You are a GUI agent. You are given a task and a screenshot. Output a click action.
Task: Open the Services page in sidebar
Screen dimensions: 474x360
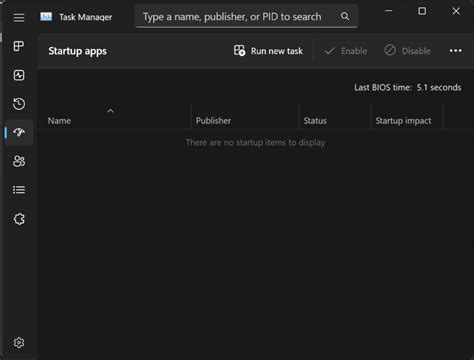[x=19, y=219]
